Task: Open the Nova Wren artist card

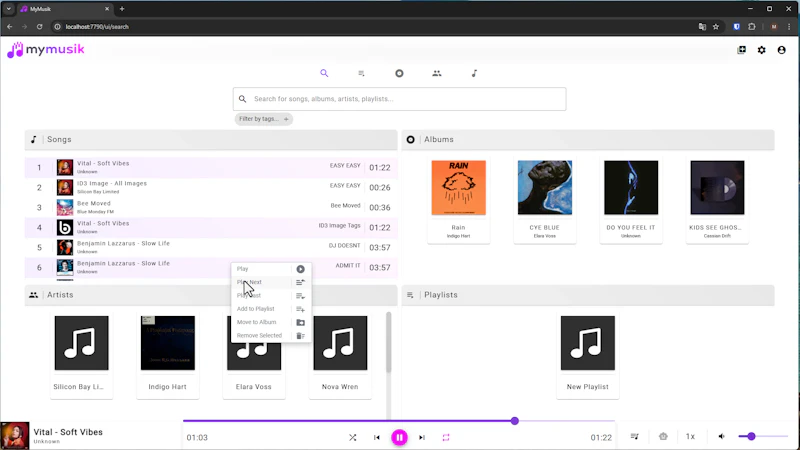Action: click(x=340, y=356)
